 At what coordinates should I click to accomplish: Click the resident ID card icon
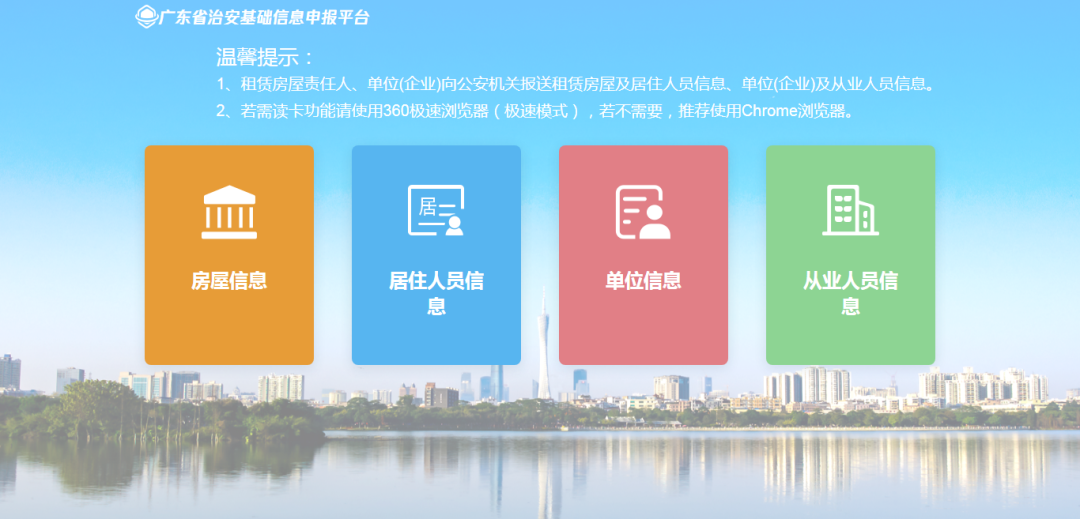coord(436,211)
